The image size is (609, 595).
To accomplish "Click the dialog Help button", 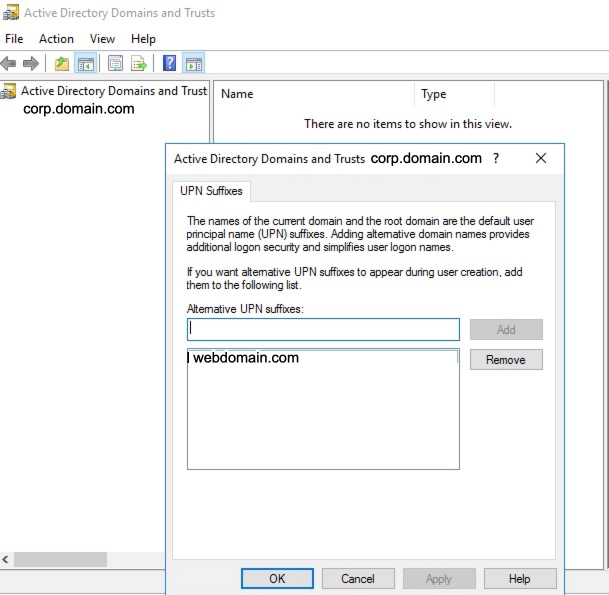I will click(520, 578).
